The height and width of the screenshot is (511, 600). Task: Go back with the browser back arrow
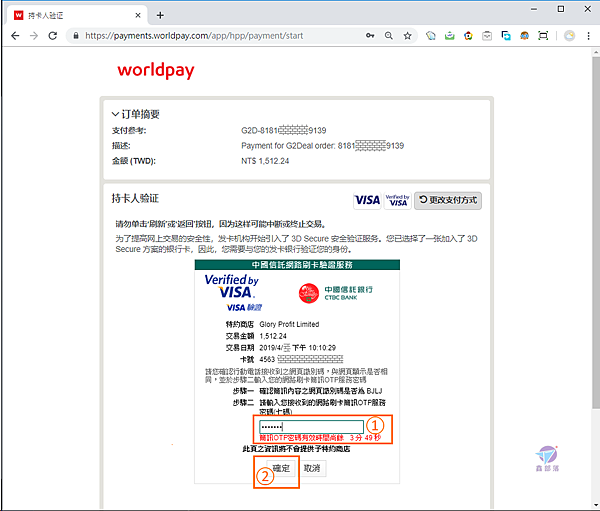[15, 36]
